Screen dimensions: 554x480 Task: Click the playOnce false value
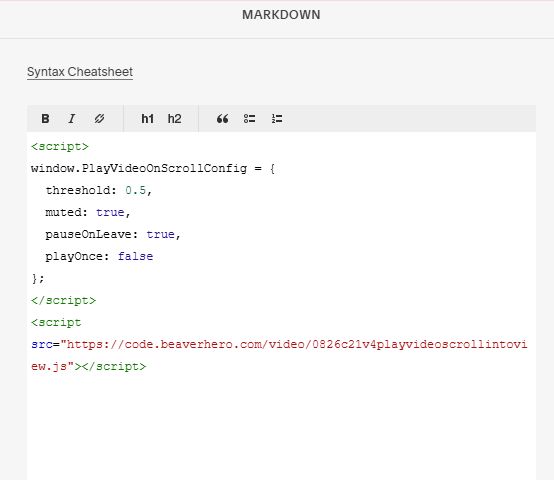(135, 256)
